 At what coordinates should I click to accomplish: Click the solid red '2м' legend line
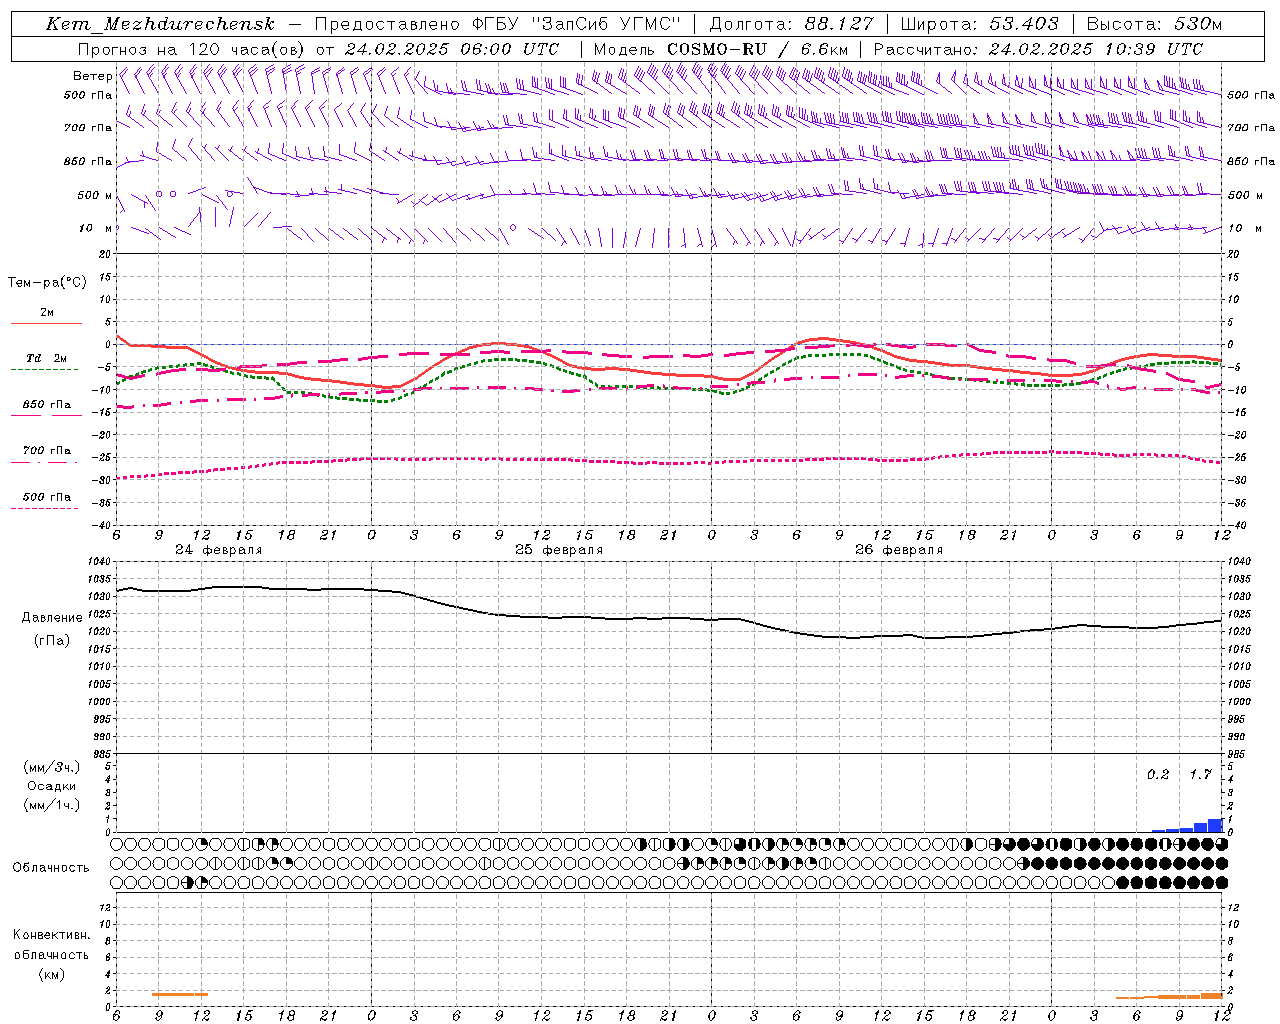pyautogui.click(x=46, y=323)
